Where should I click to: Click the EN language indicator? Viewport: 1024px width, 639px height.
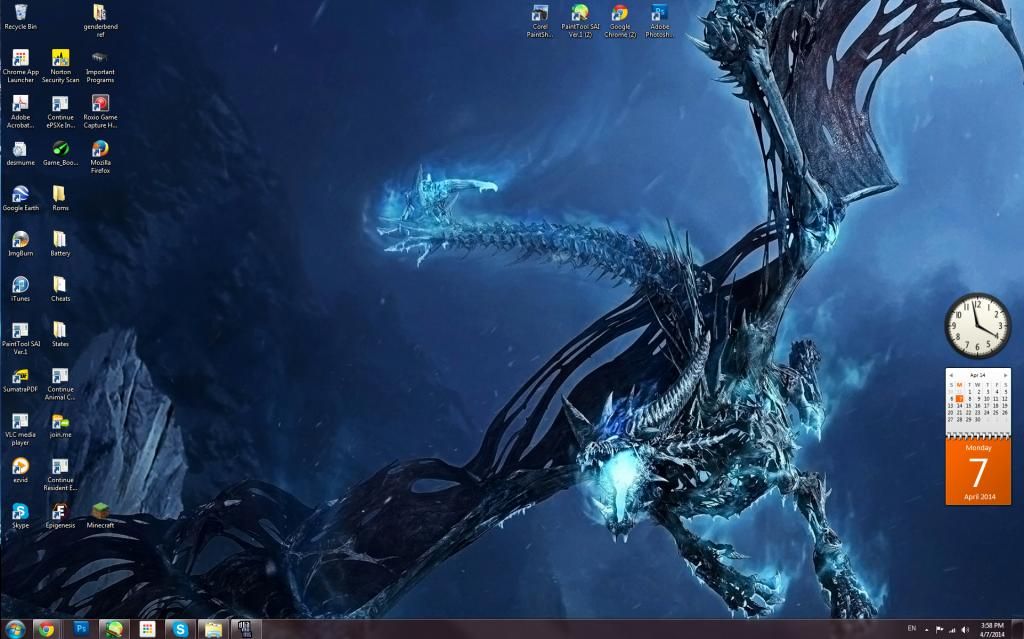coord(912,629)
